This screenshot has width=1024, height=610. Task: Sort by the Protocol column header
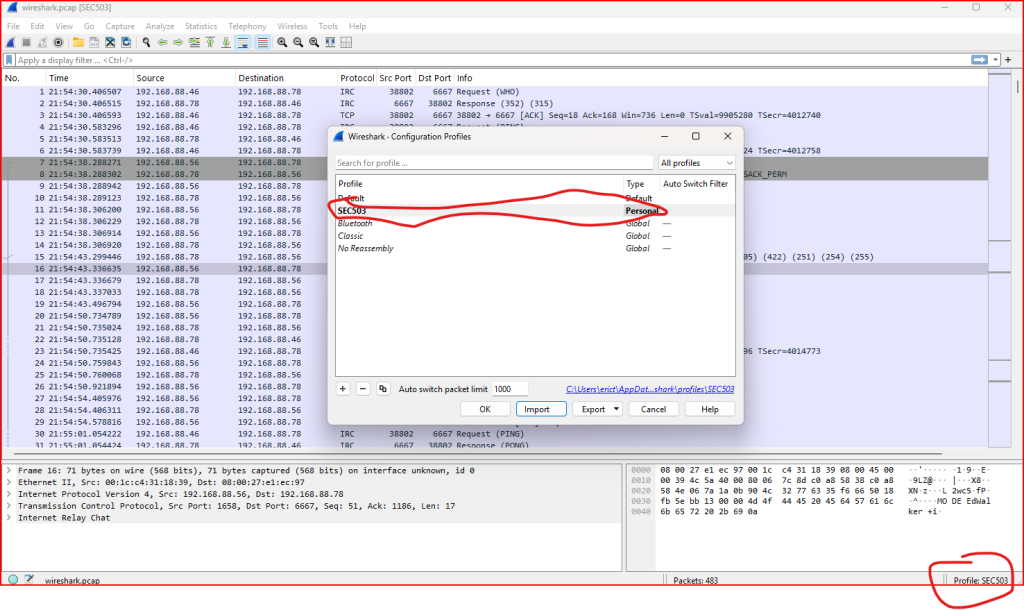point(357,78)
